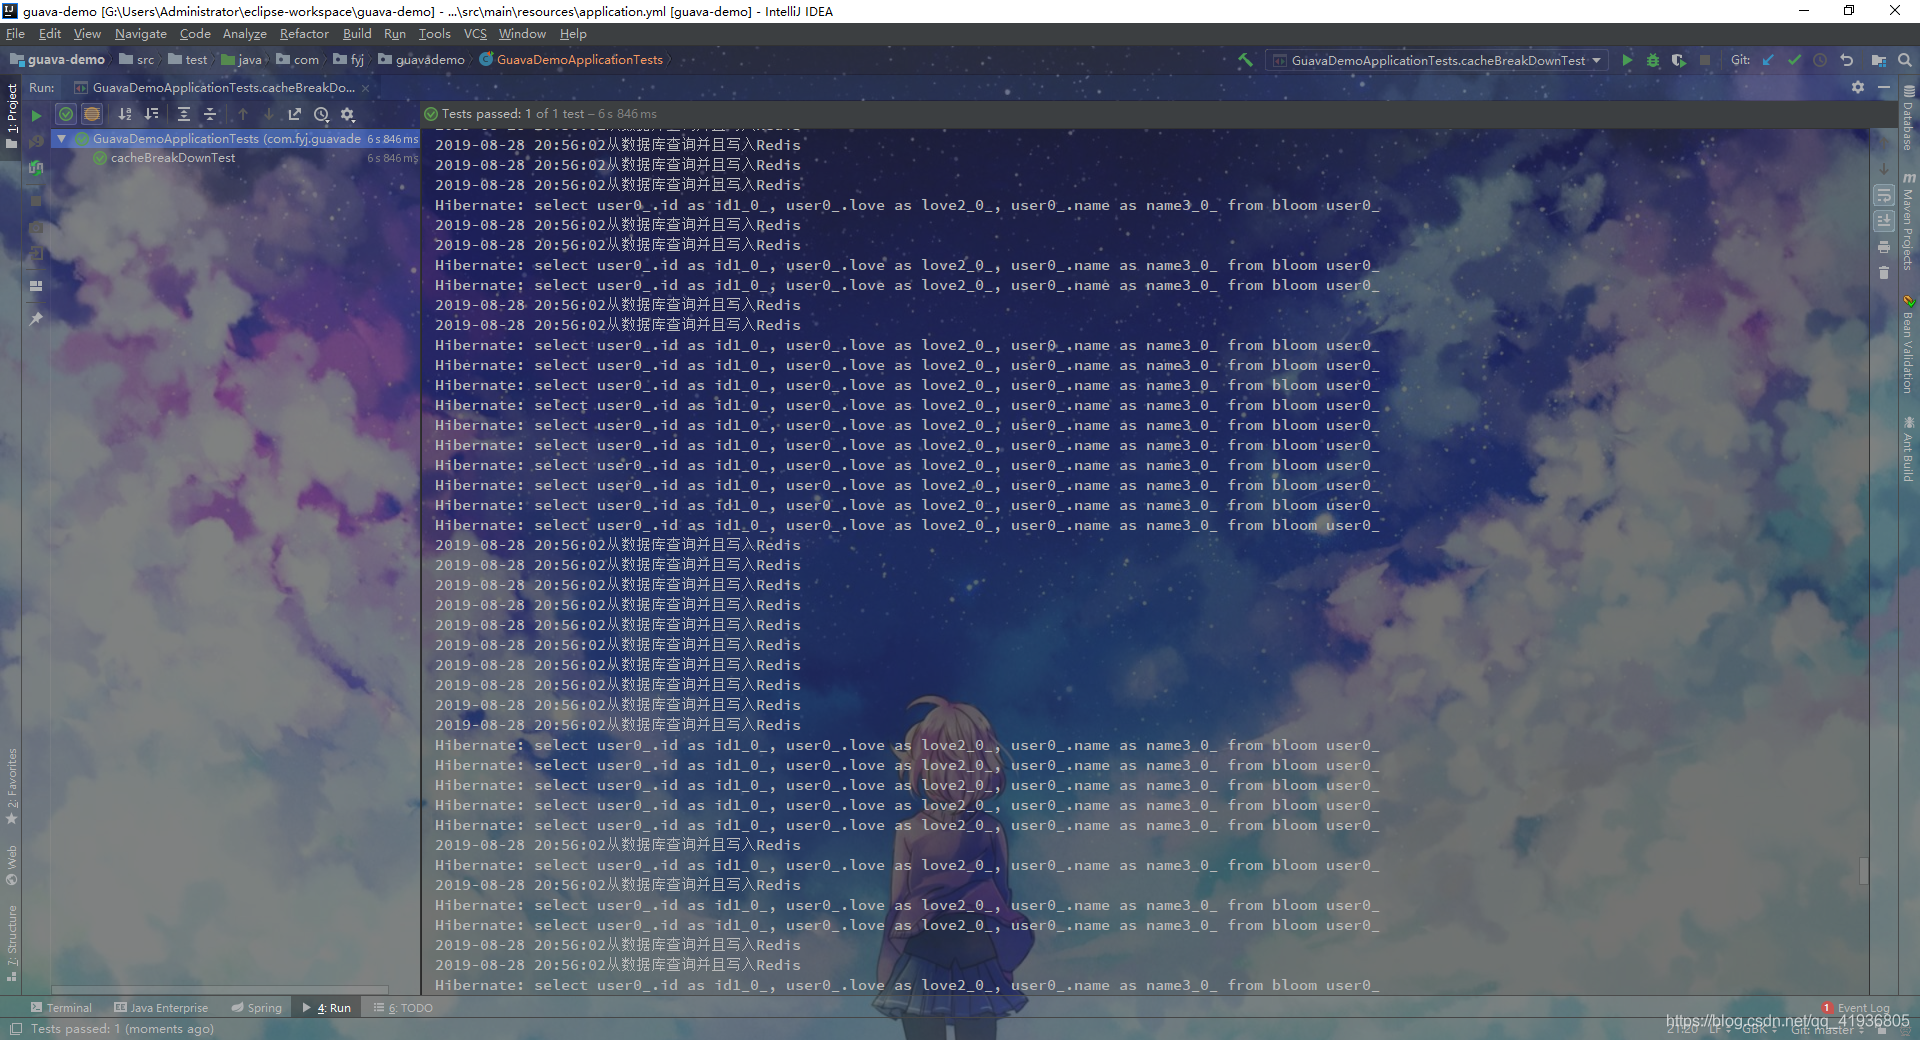
Task: Open VCS menu
Action: coord(475,34)
